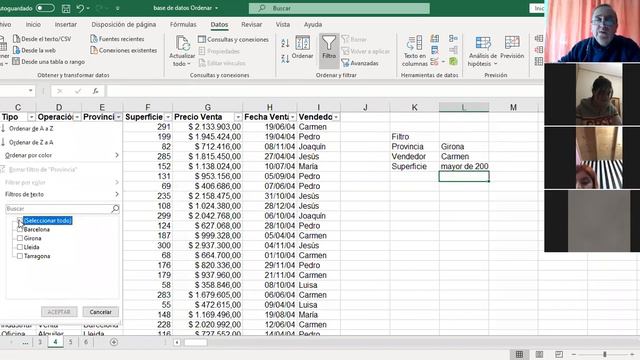
Task: Click cell containing mayor de 200
Action: (464, 167)
